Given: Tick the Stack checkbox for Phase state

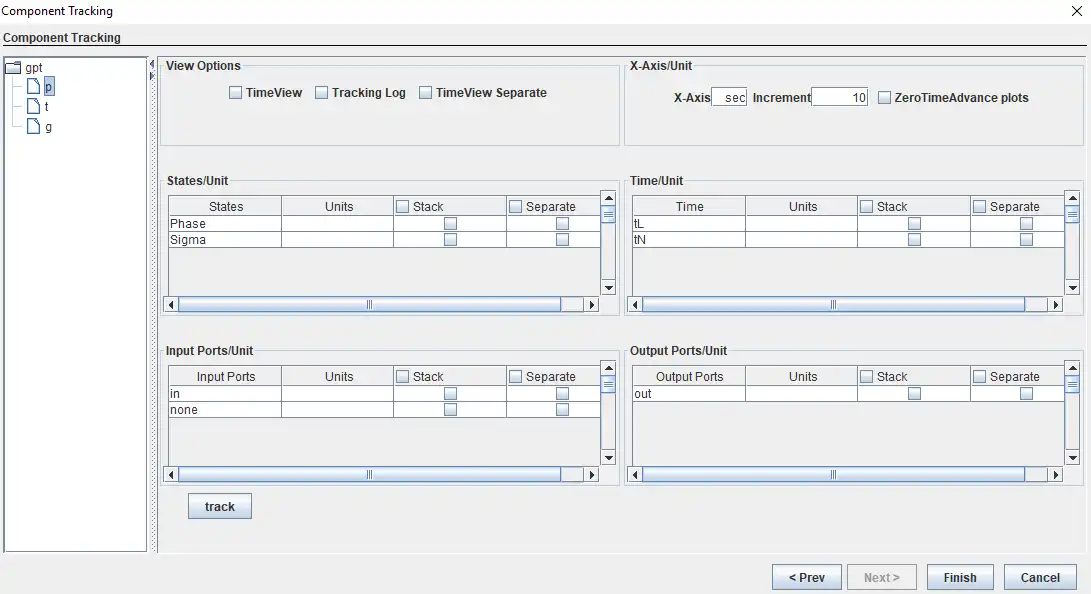Looking at the screenshot, I should click(x=450, y=224).
